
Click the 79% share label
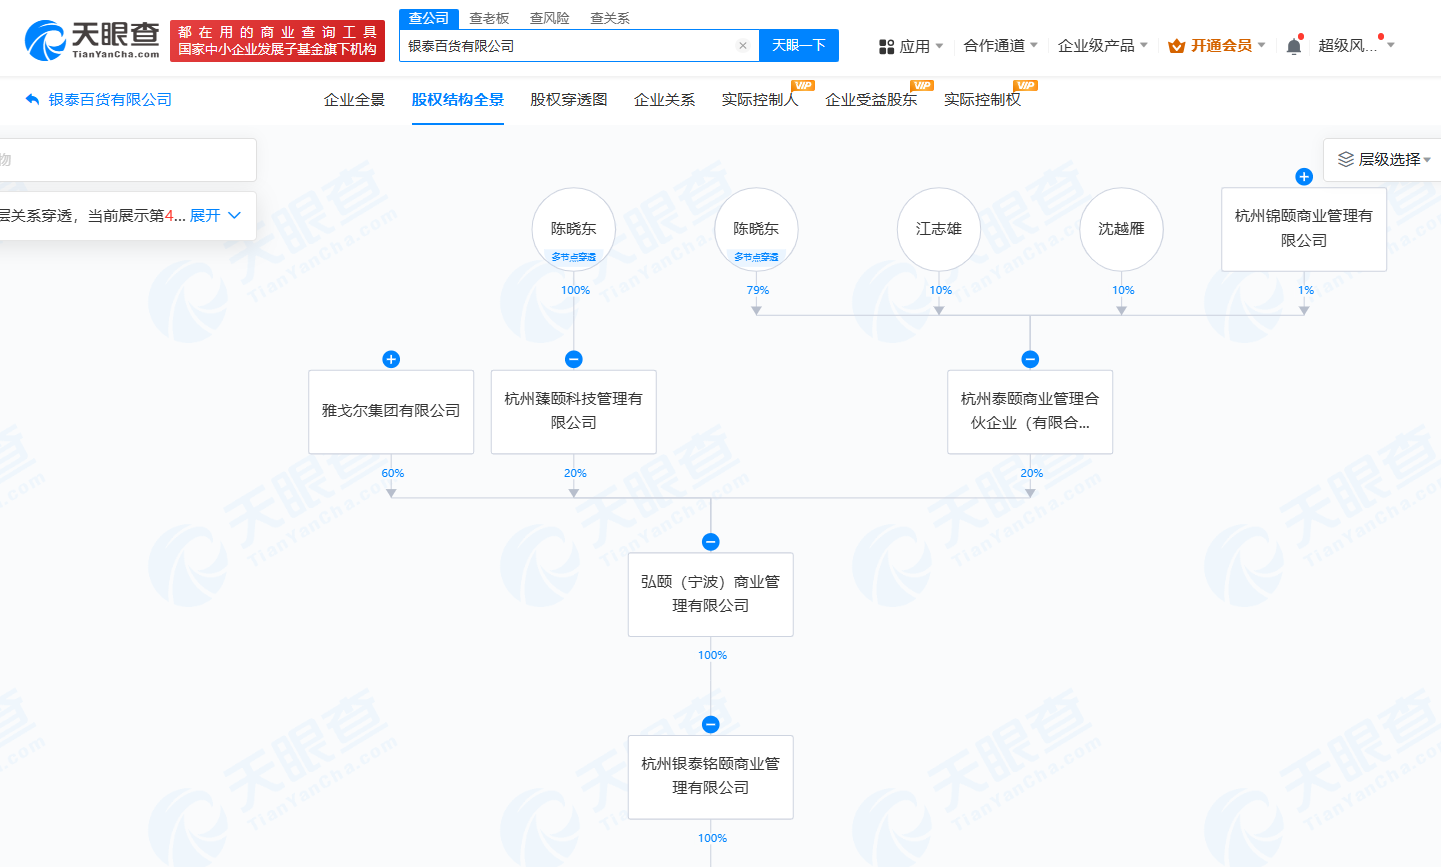(x=758, y=290)
